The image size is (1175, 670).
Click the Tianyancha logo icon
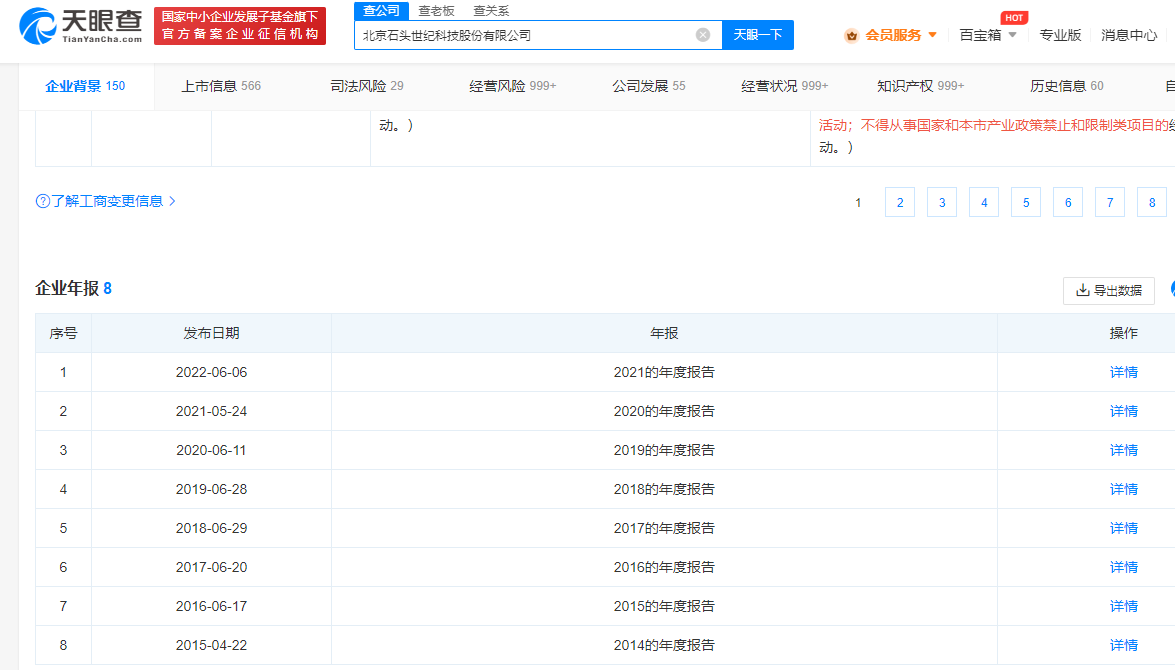(38, 24)
